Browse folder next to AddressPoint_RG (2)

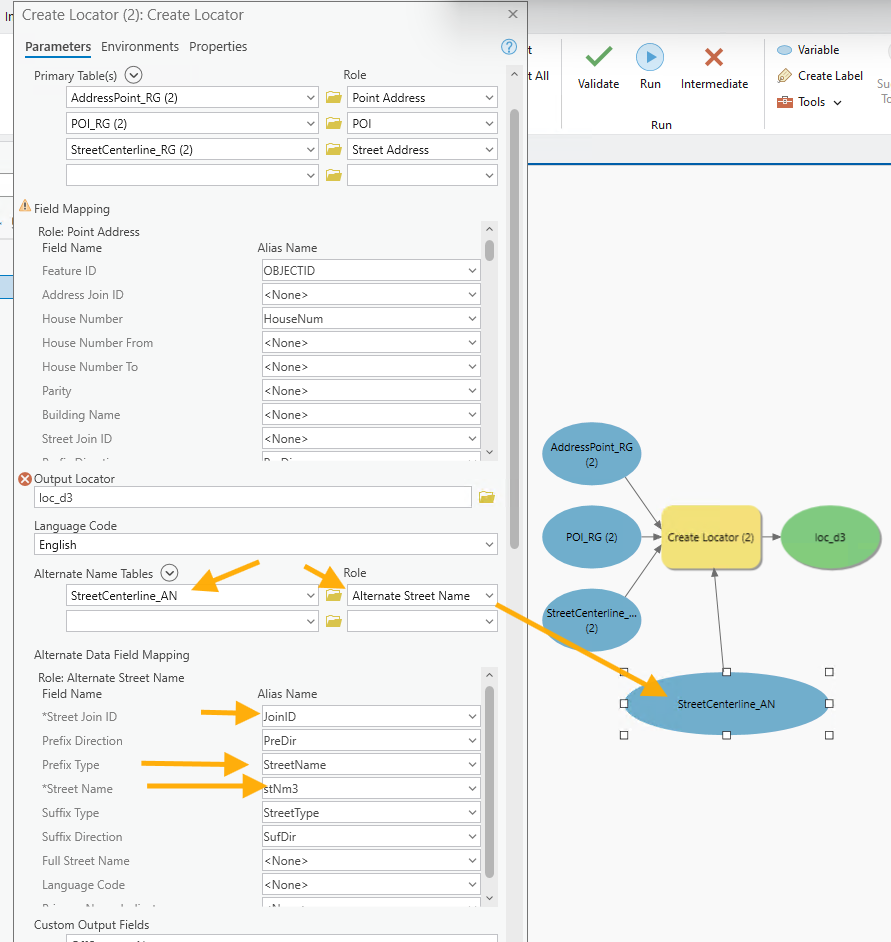[334, 98]
